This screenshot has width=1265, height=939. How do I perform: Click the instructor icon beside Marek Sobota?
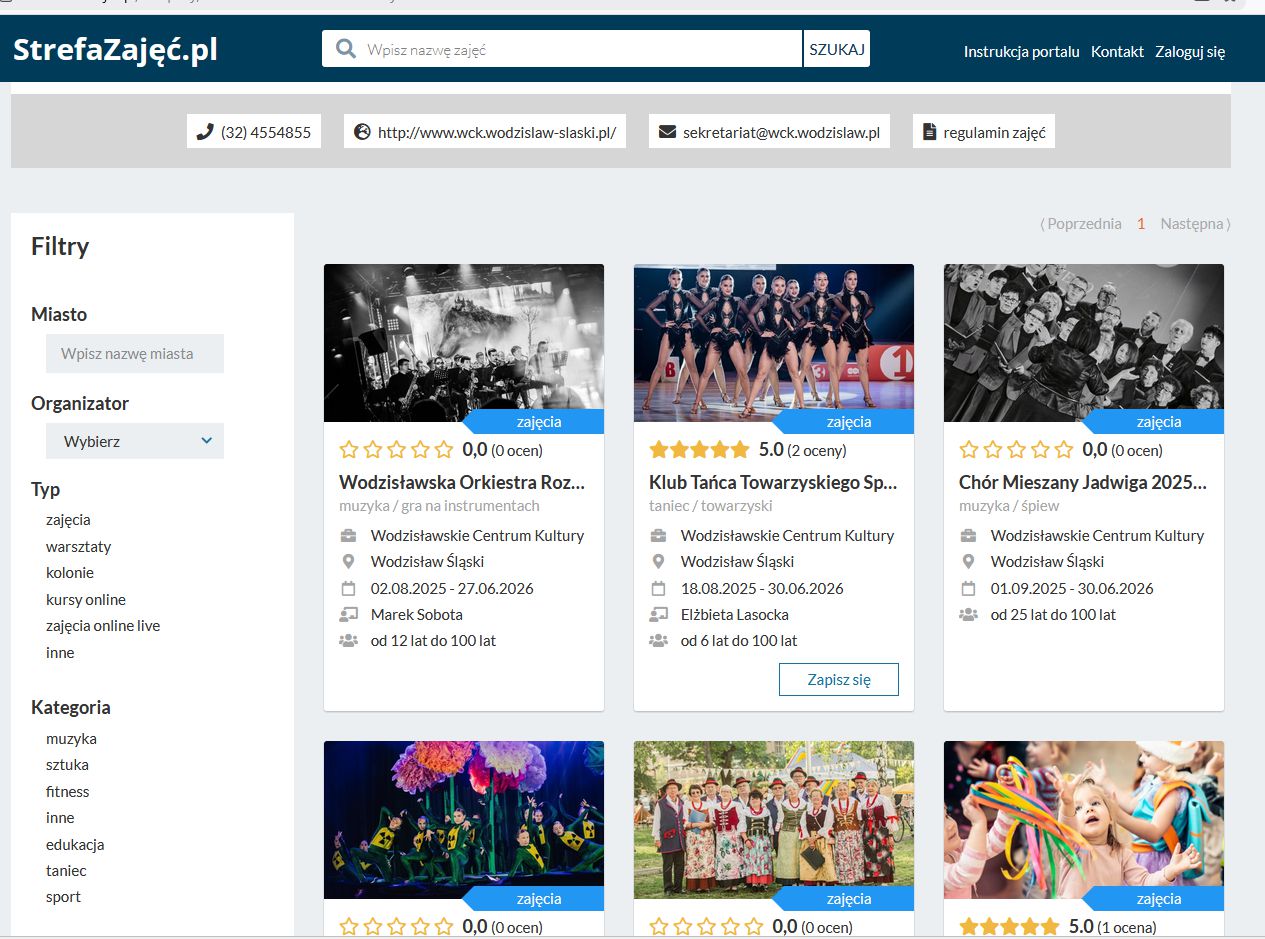coord(348,614)
